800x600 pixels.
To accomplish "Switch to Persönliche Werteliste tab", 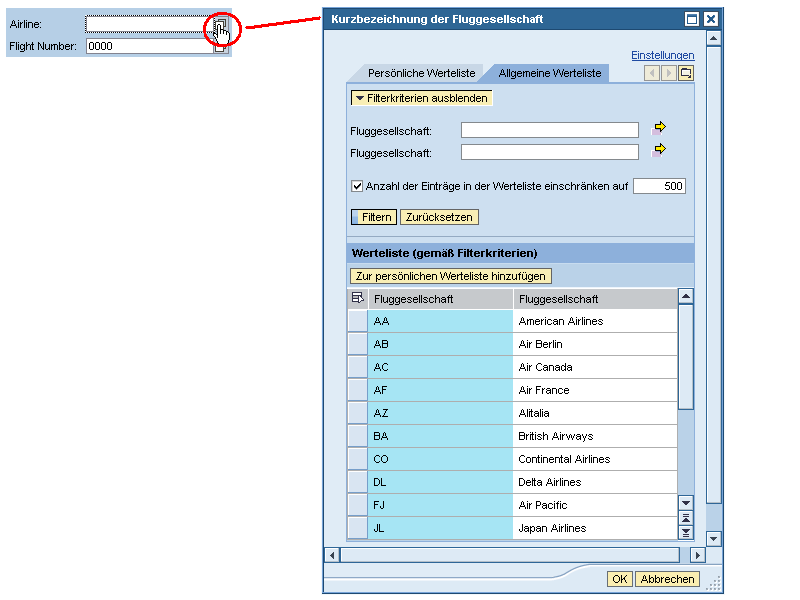I will coord(420,74).
